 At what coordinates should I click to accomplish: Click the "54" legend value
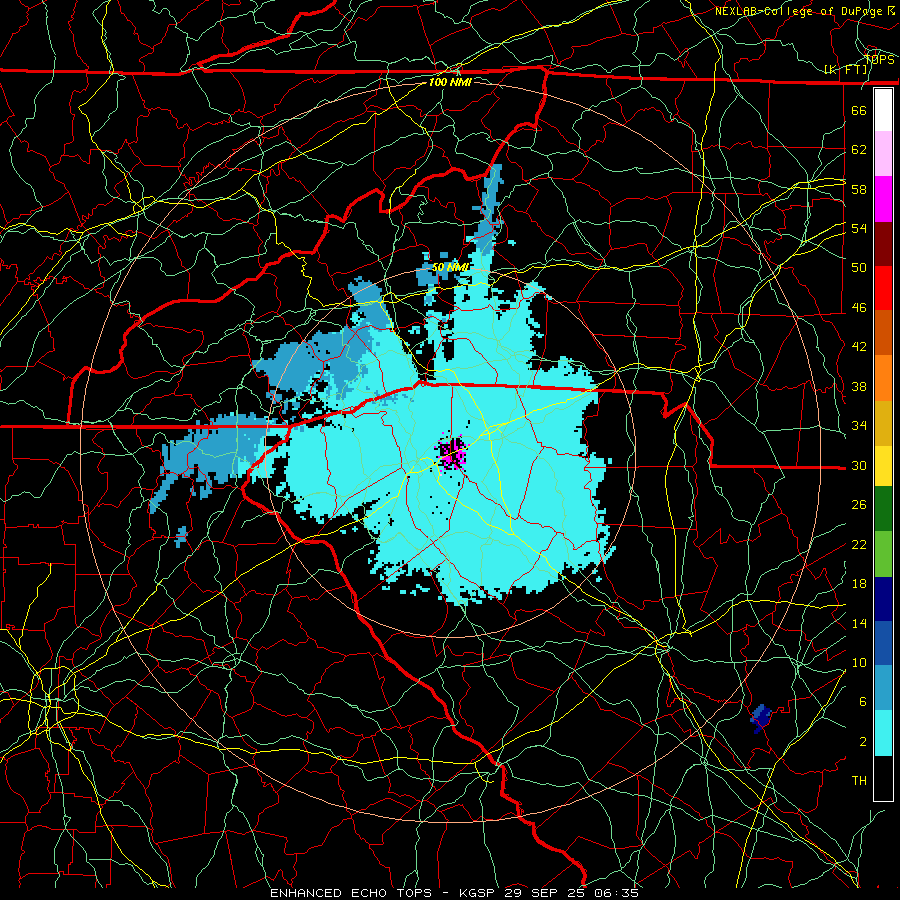click(859, 228)
